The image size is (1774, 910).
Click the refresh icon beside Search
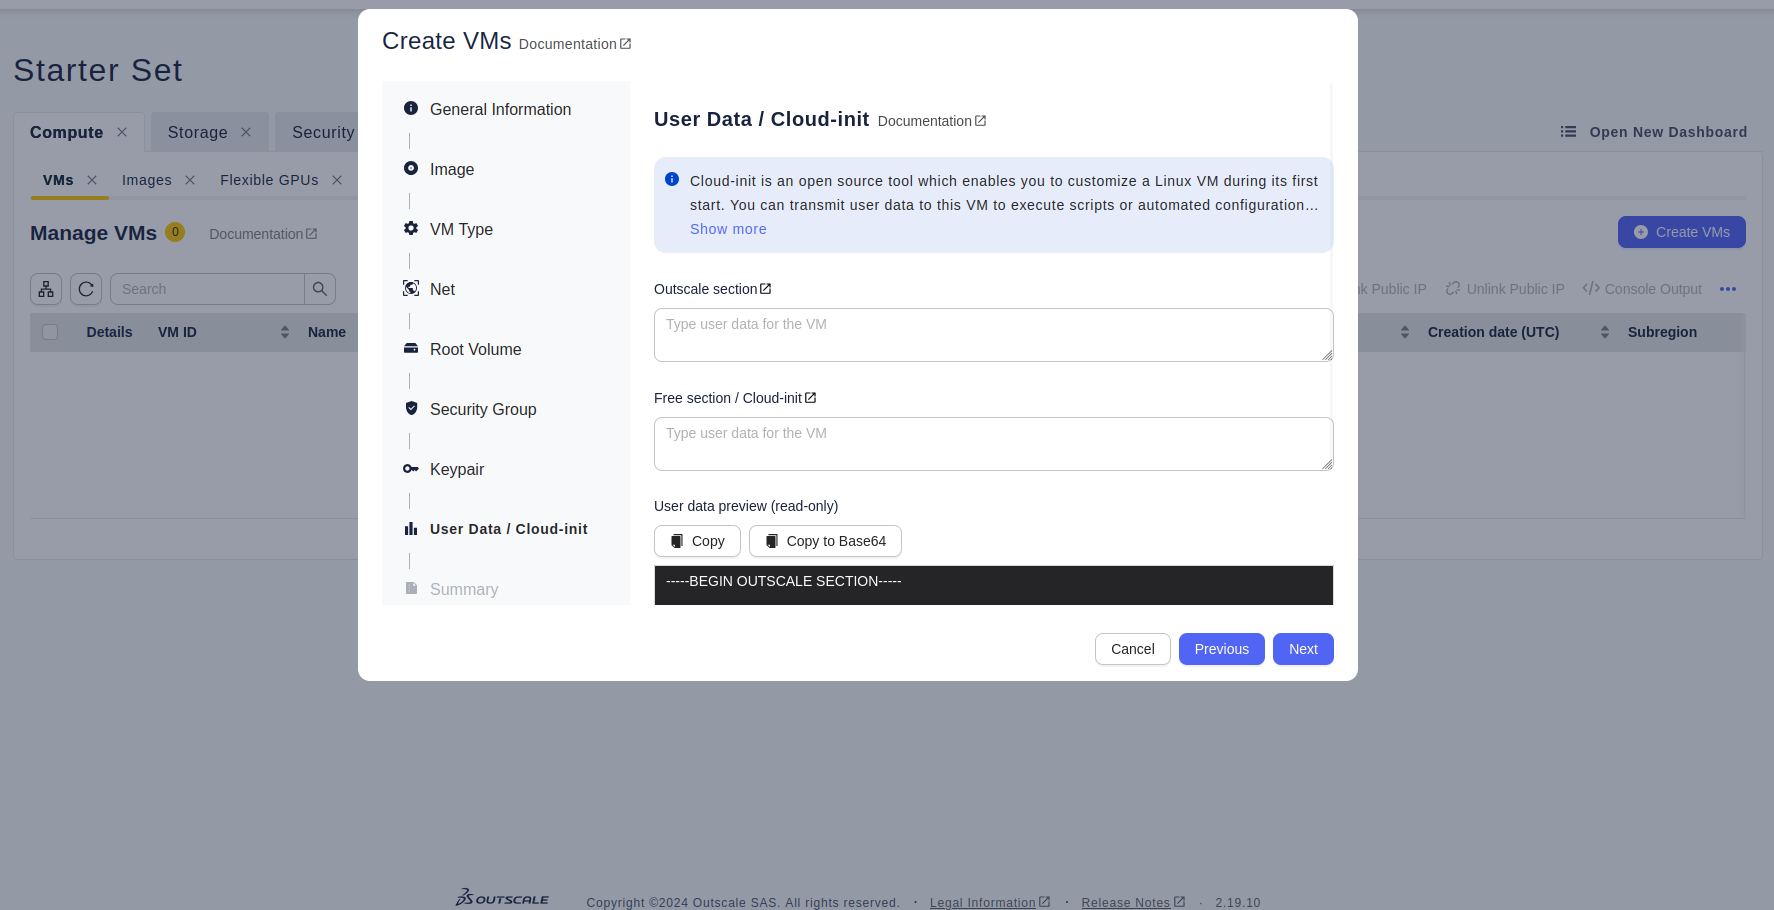click(x=86, y=289)
